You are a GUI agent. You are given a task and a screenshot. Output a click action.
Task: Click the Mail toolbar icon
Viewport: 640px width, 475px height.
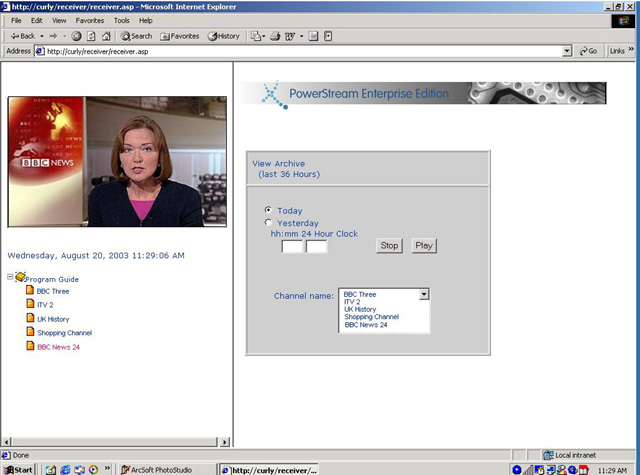pyautogui.click(x=258, y=36)
